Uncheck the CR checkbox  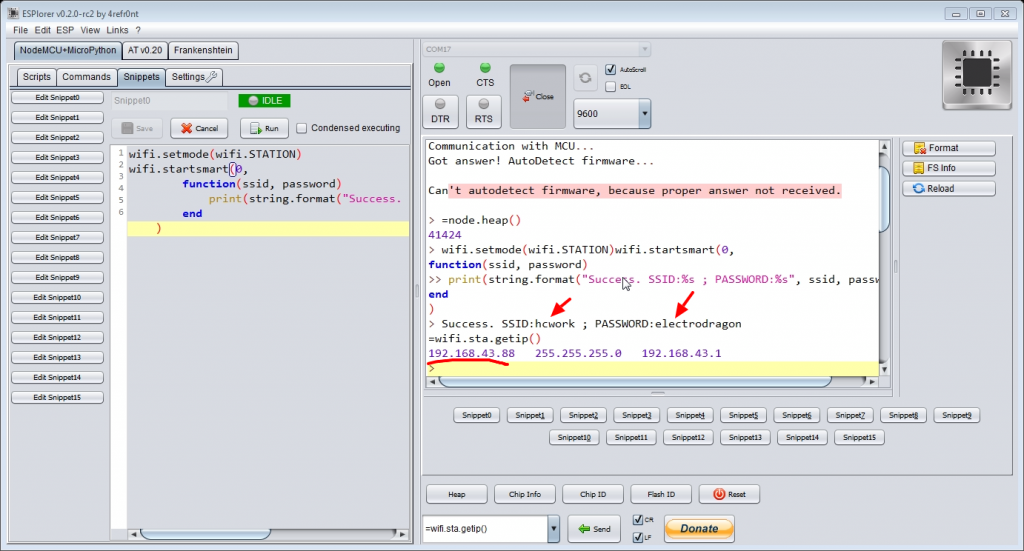click(638, 520)
